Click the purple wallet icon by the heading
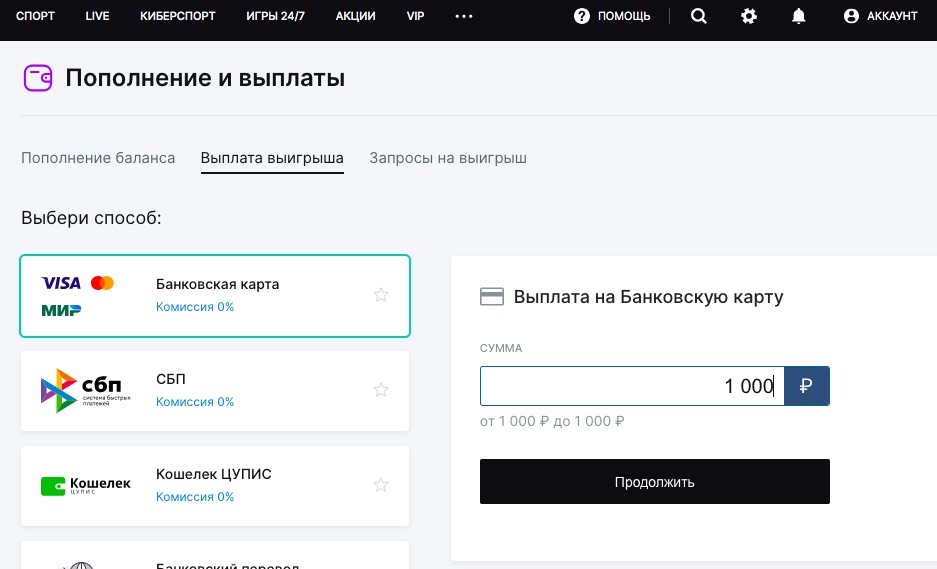 pos(38,78)
